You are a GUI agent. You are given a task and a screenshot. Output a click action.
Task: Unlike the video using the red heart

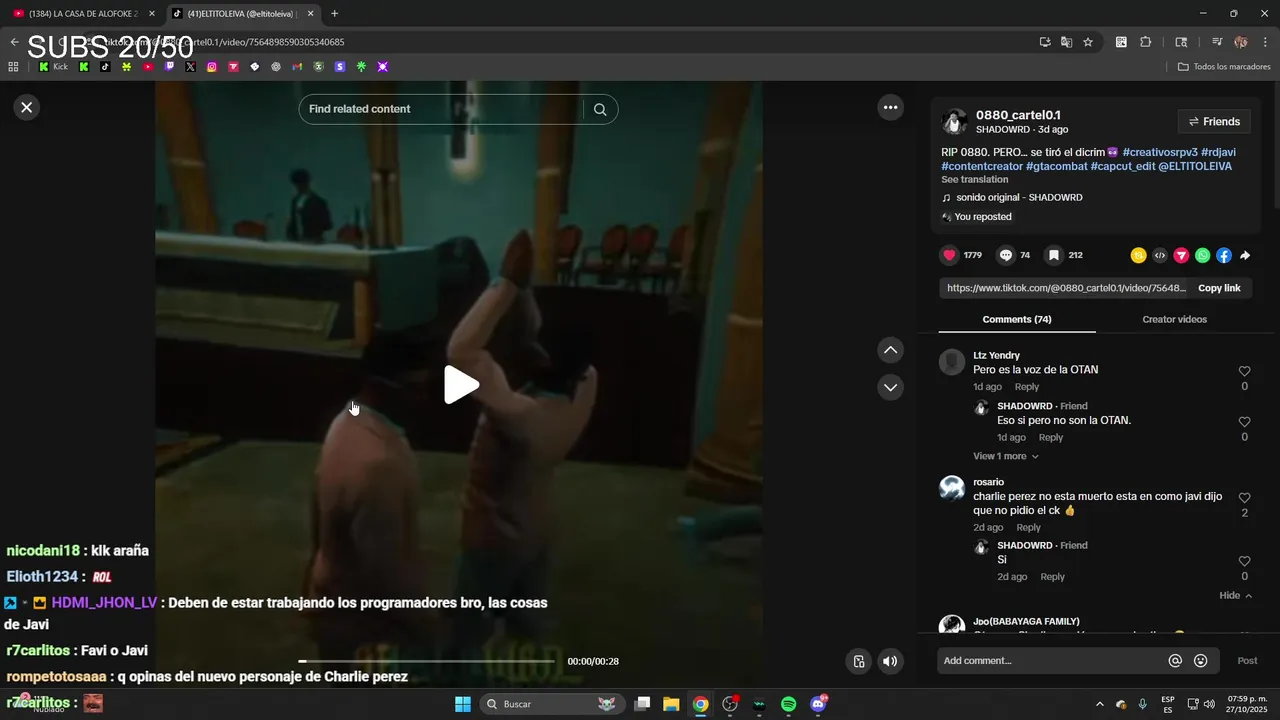coord(949,255)
